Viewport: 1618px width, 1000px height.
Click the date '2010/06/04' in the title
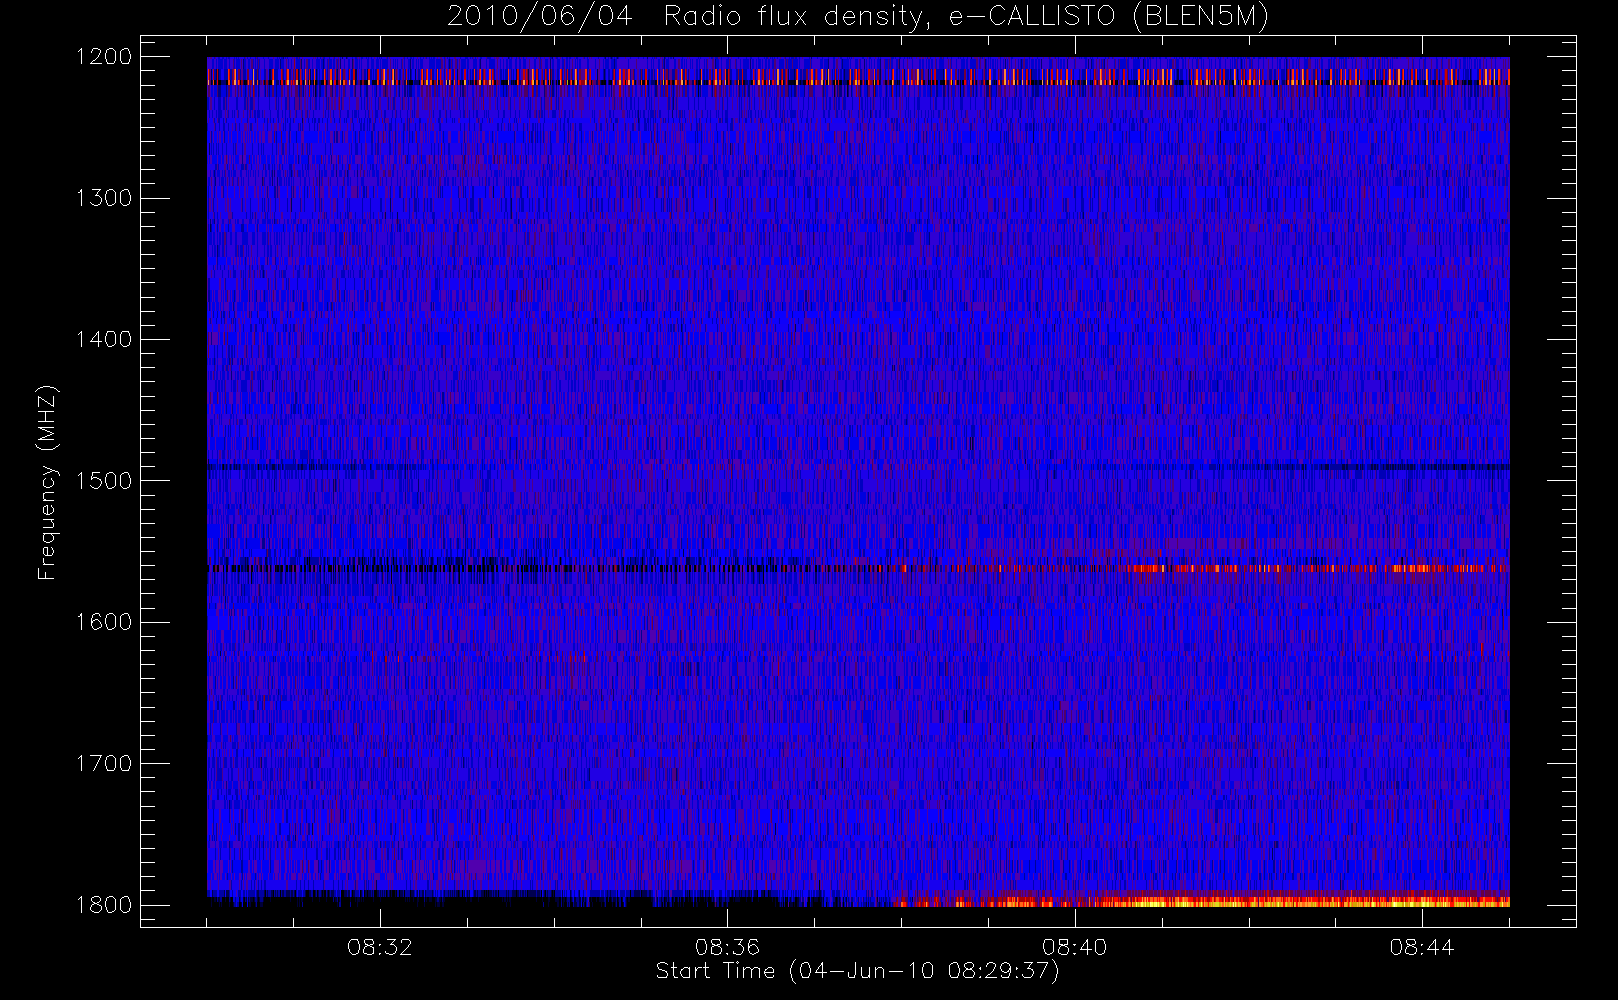point(540,17)
